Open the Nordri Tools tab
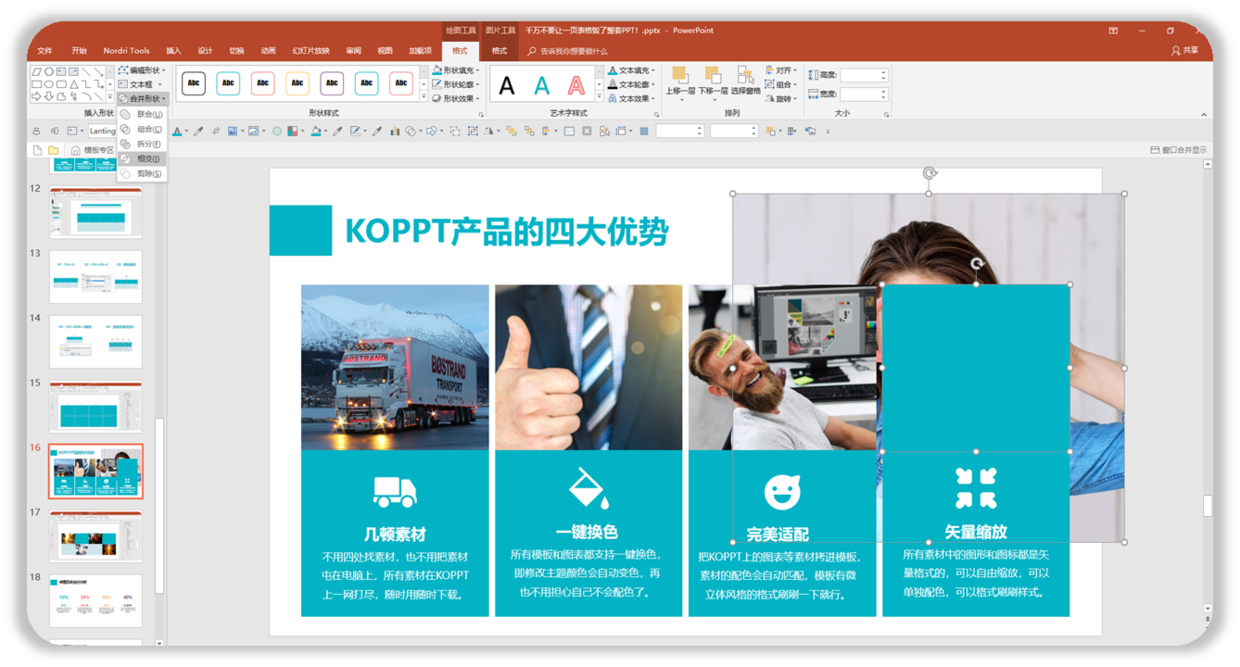Screen dimensions: 1240x667 coord(126,51)
